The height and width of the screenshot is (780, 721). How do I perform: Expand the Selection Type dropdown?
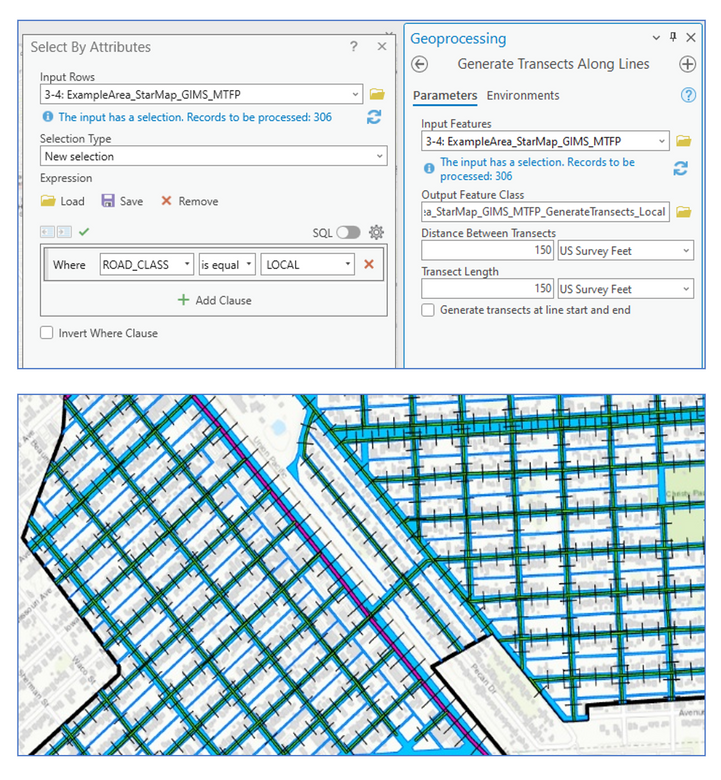214,157
